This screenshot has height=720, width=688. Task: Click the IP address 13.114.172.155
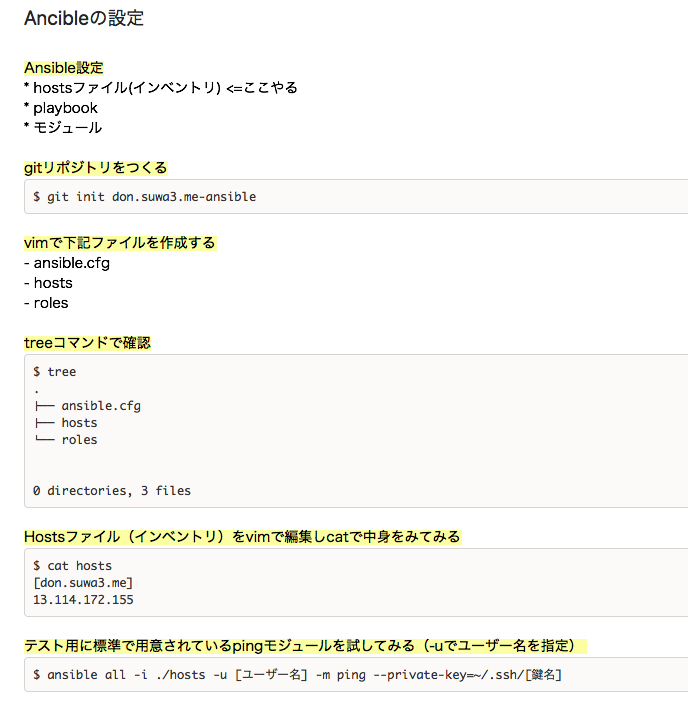83,600
